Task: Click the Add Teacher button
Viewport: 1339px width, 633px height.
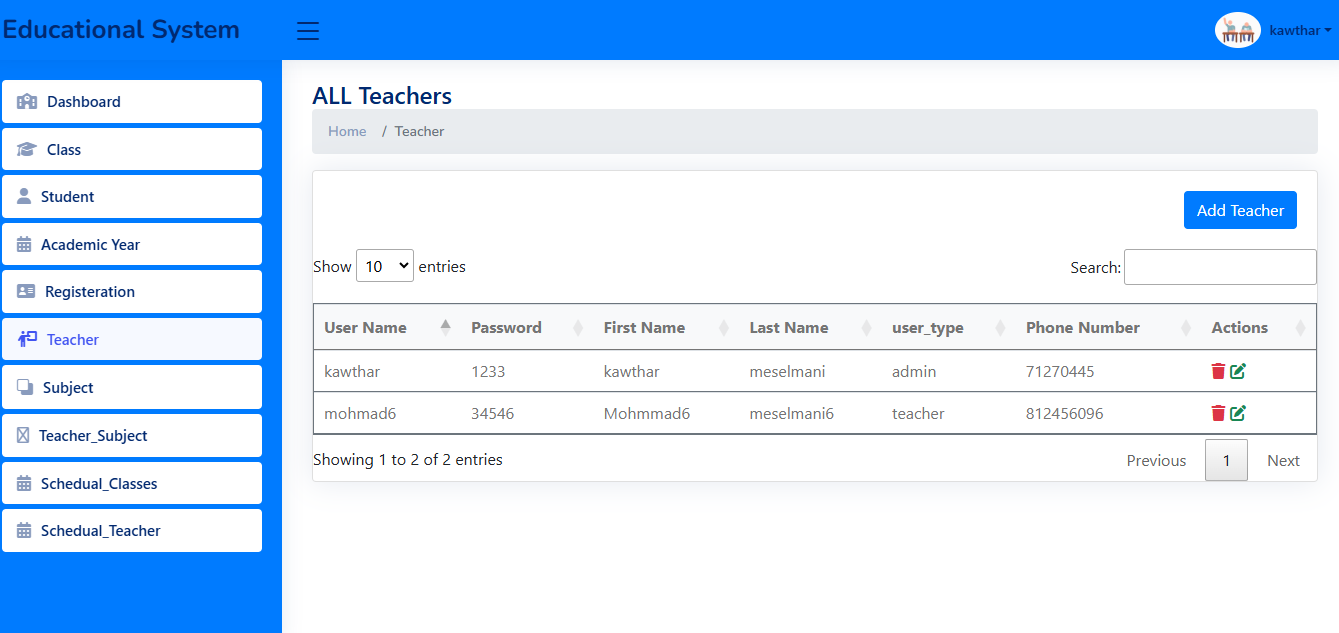Action: coord(1240,210)
